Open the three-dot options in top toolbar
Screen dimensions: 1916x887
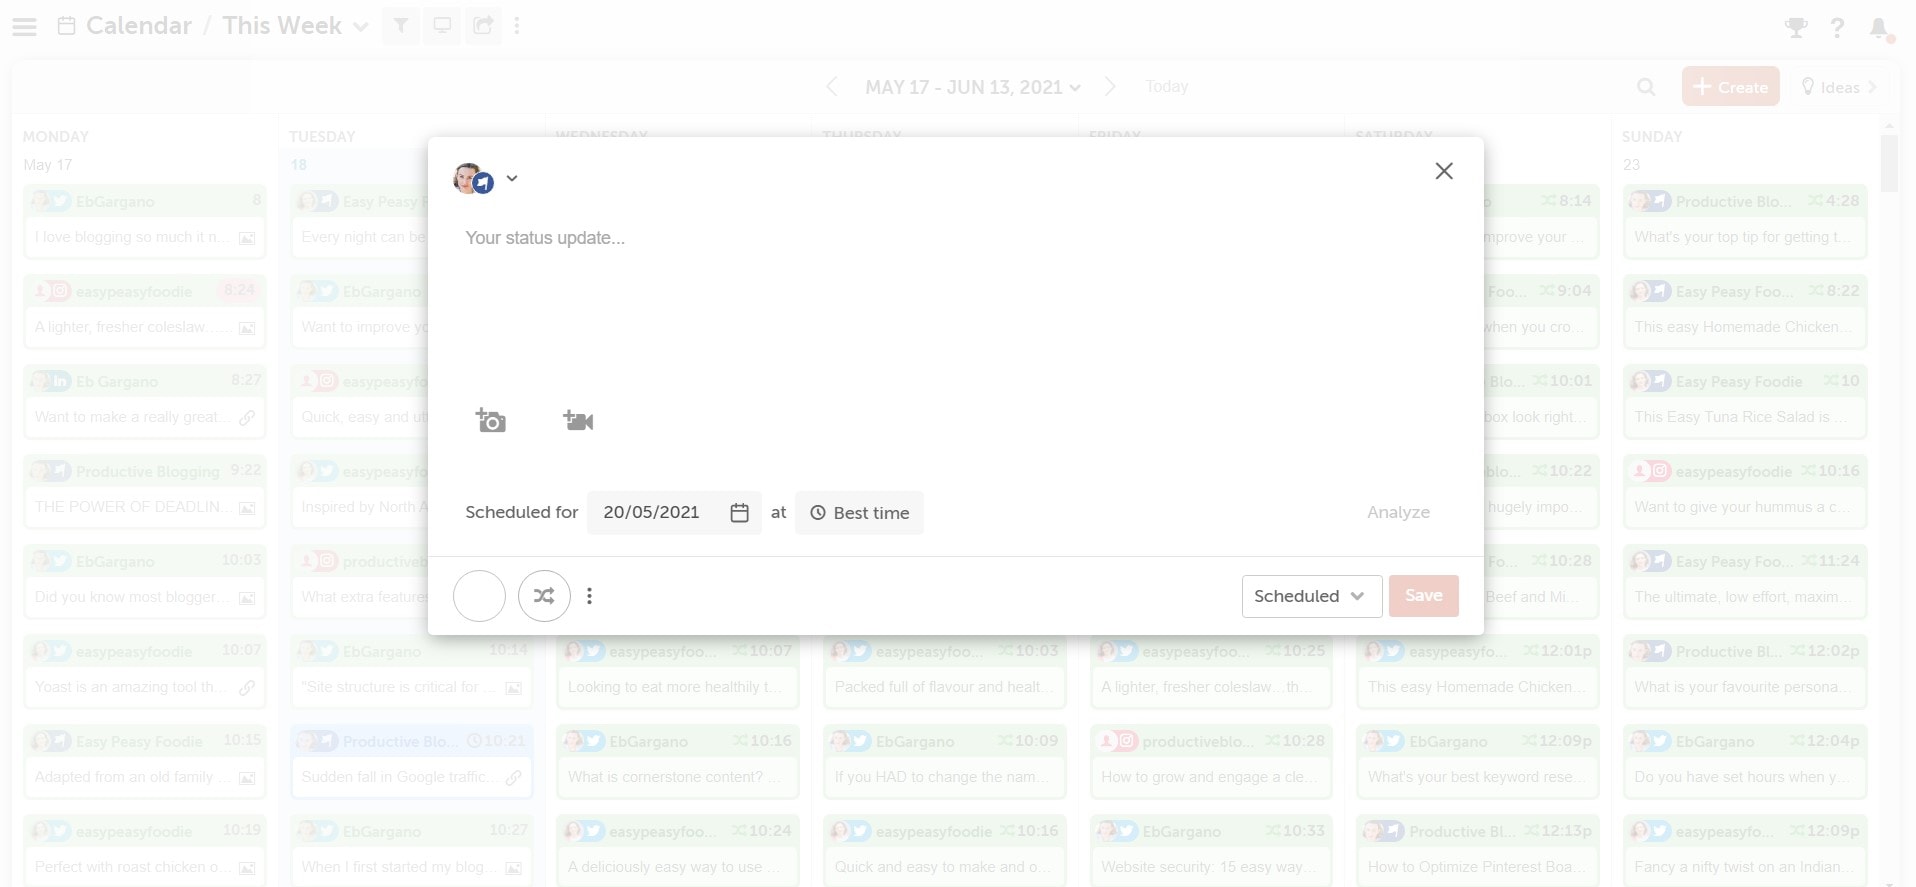[x=517, y=26]
